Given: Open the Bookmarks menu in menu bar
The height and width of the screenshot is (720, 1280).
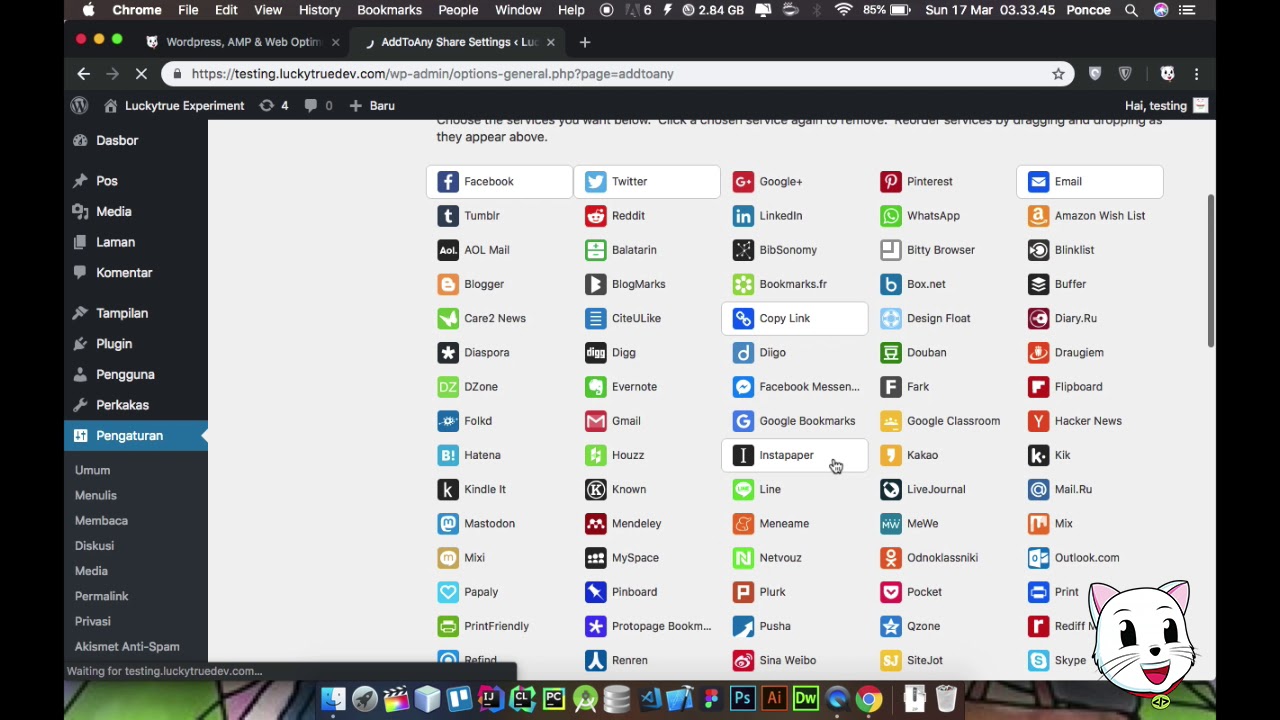Looking at the screenshot, I should click(389, 10).
